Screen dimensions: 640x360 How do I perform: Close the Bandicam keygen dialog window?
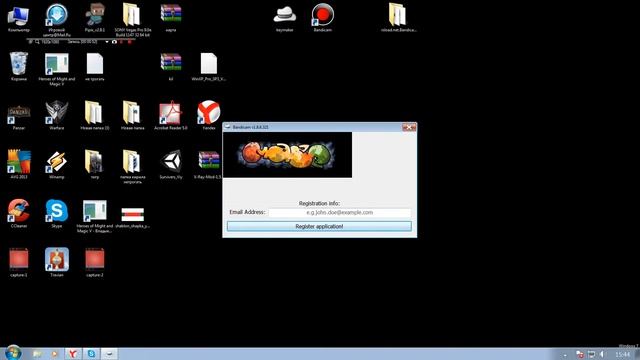[x=409, y=127]
